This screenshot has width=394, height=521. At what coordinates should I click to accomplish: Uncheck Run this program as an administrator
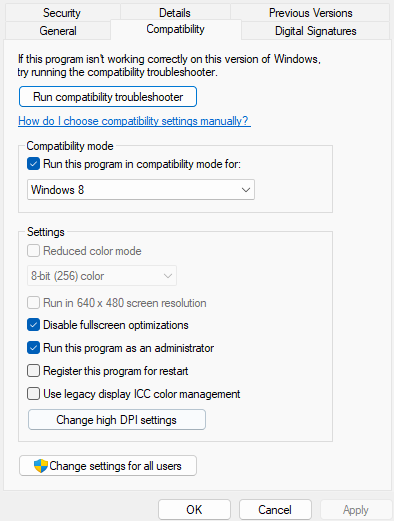33,348
